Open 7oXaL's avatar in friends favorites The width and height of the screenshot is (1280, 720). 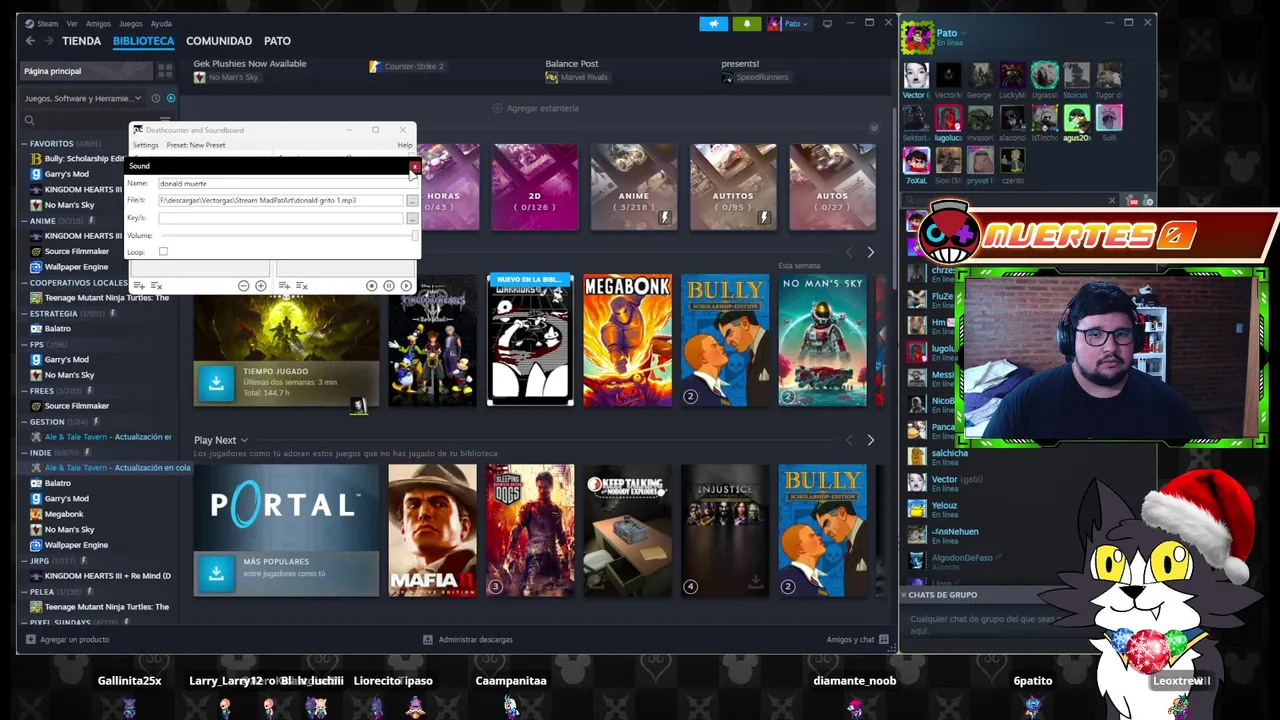coord(916,160)
